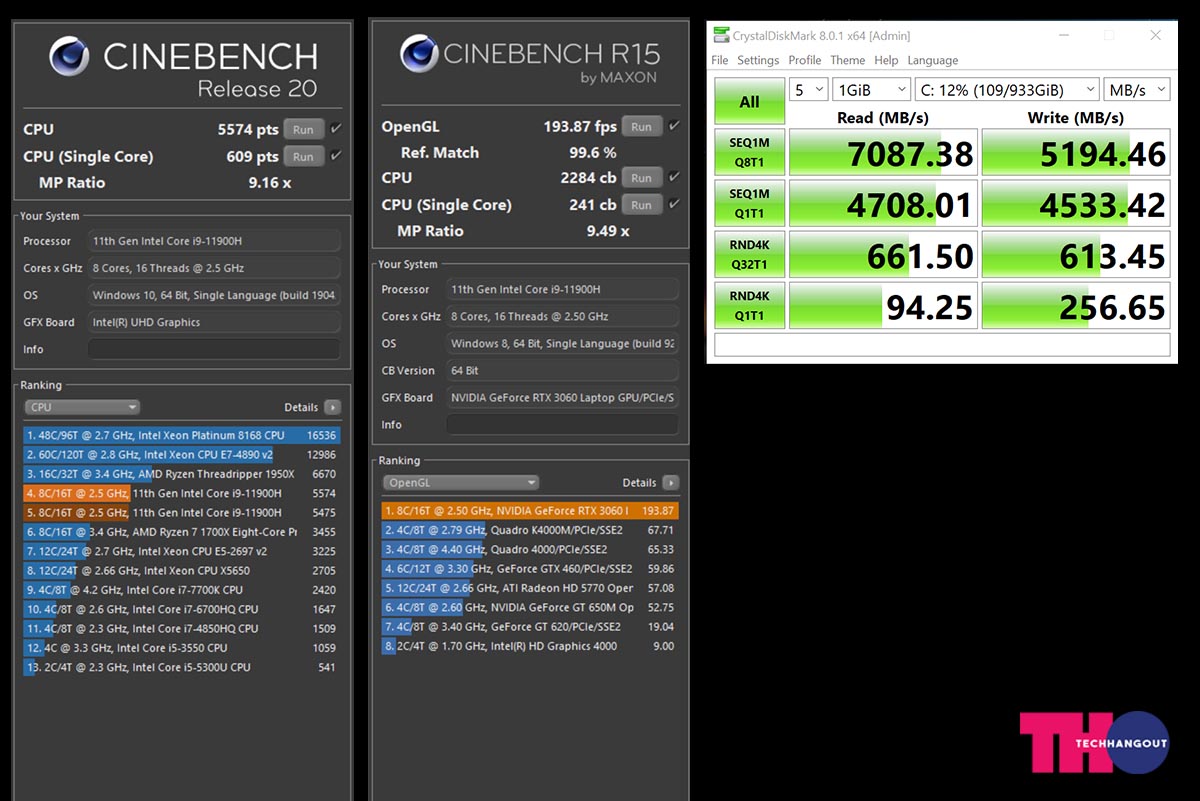
Task: Select the i9-11900H row scoring 5574
Action: pos(181,493)
